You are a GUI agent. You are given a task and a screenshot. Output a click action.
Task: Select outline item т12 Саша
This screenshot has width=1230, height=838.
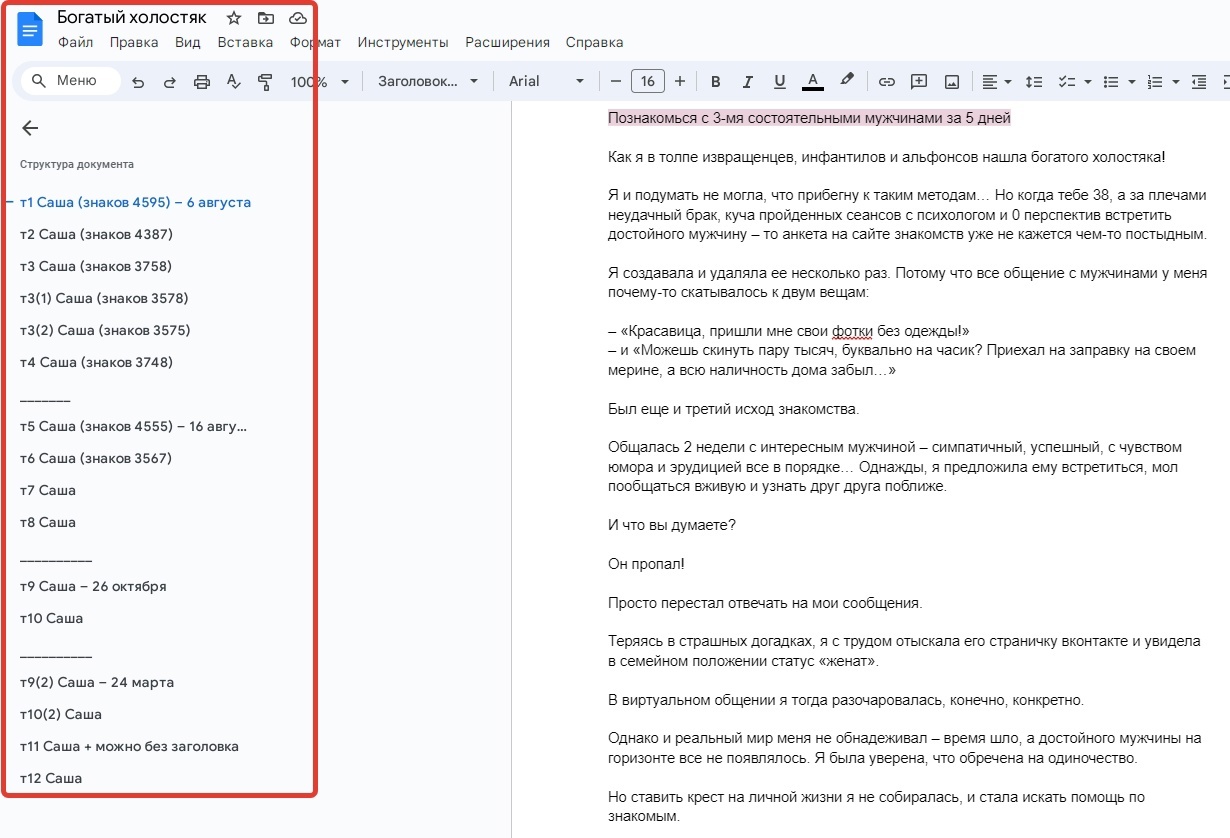point(51,778)
